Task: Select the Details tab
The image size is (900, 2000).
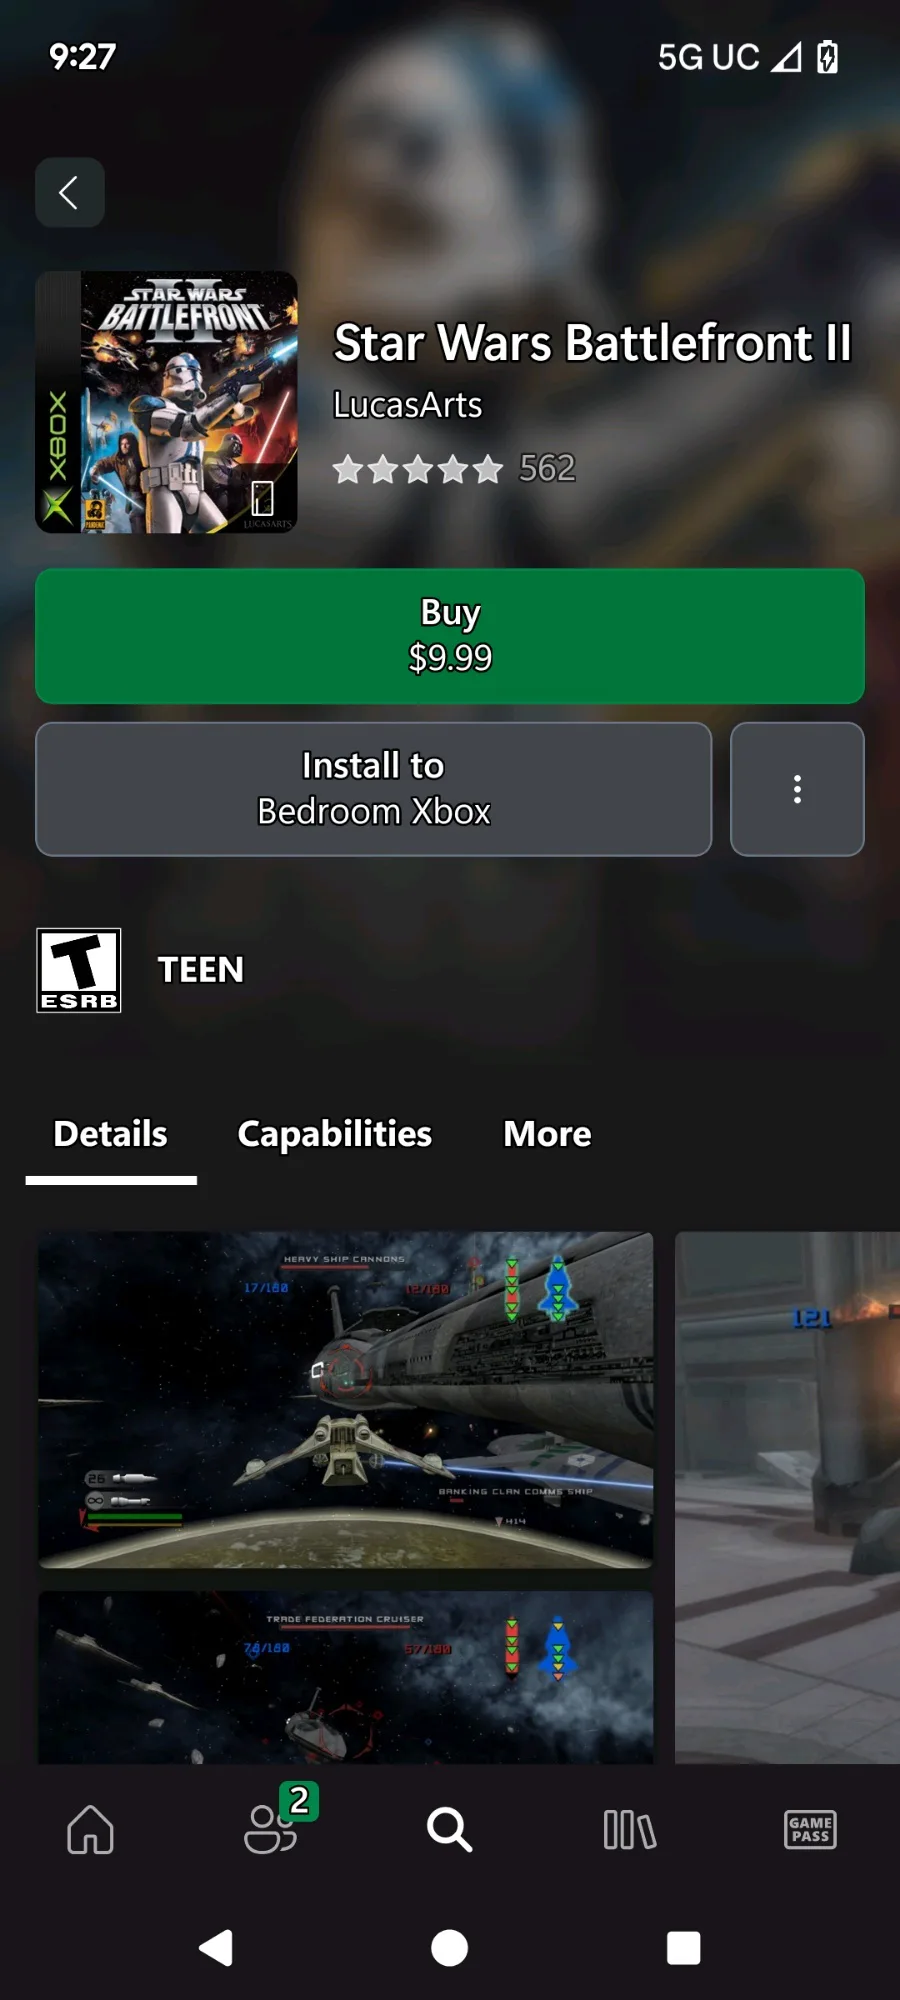Action: pyautogui.click(x=111, y=1134)
